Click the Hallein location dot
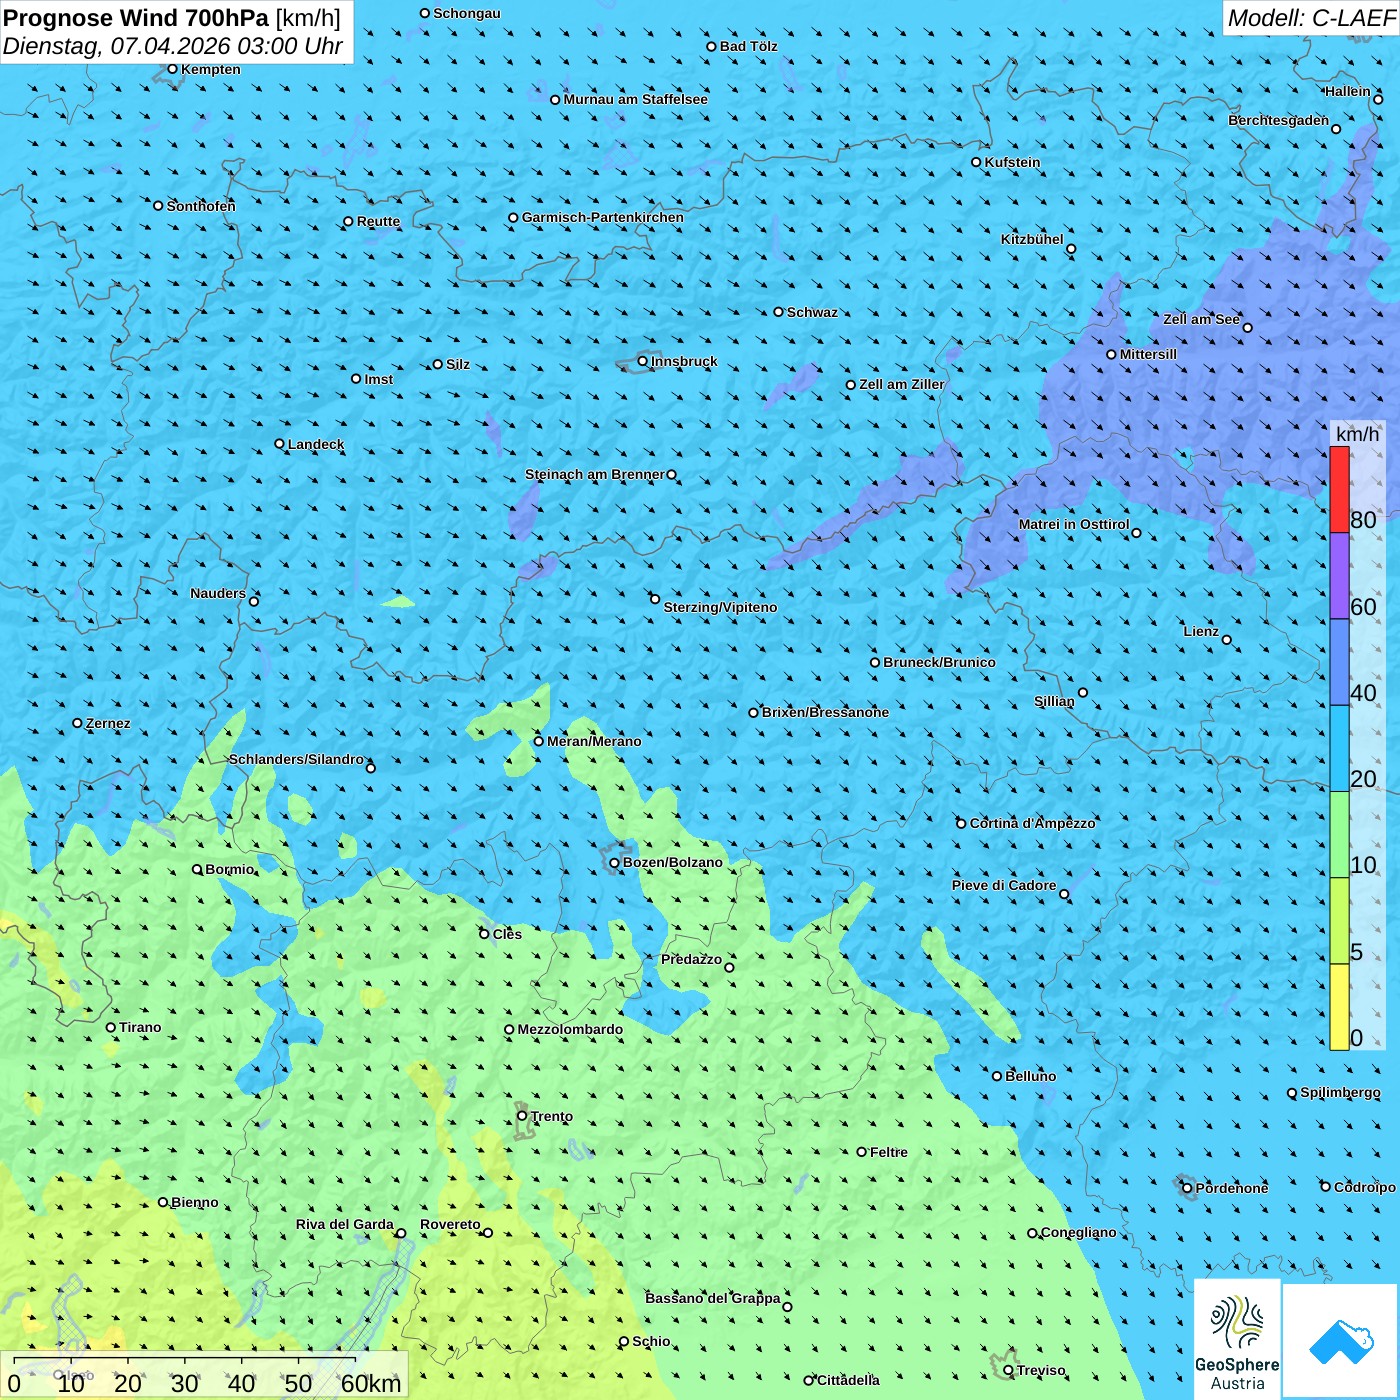 (x=1378, y=99)
